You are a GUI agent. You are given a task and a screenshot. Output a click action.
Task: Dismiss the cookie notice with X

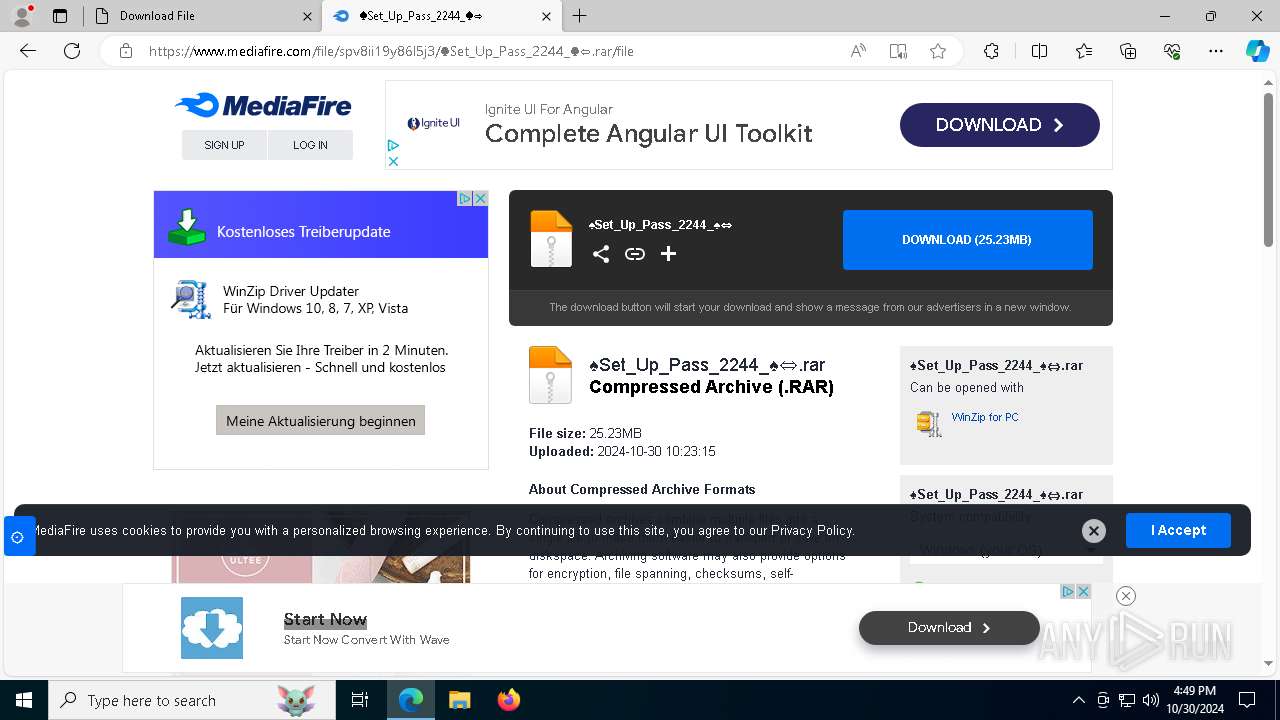pyautogui.click(x=1094, y=531)
